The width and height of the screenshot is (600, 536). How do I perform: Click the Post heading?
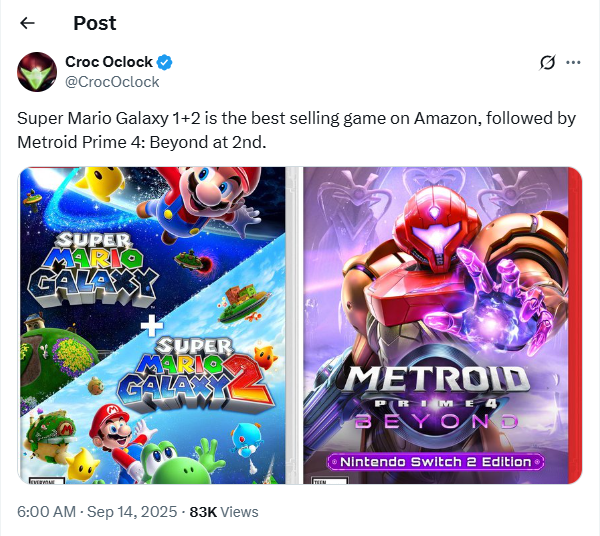95,22
